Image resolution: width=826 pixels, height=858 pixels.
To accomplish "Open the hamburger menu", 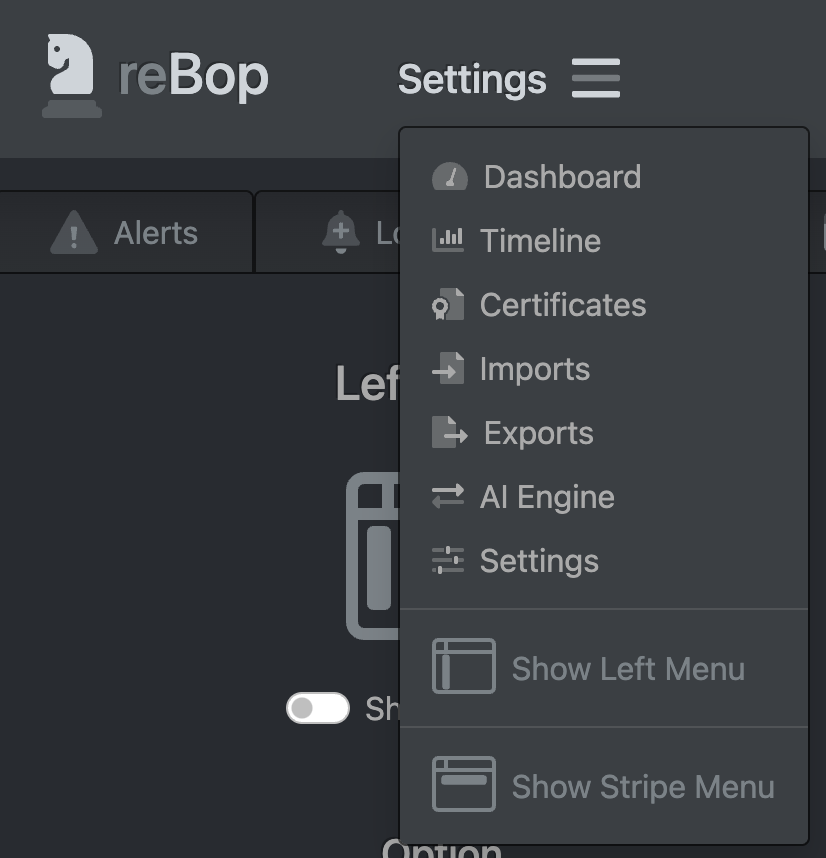I will pyautogui.click(x=596, y=78).
